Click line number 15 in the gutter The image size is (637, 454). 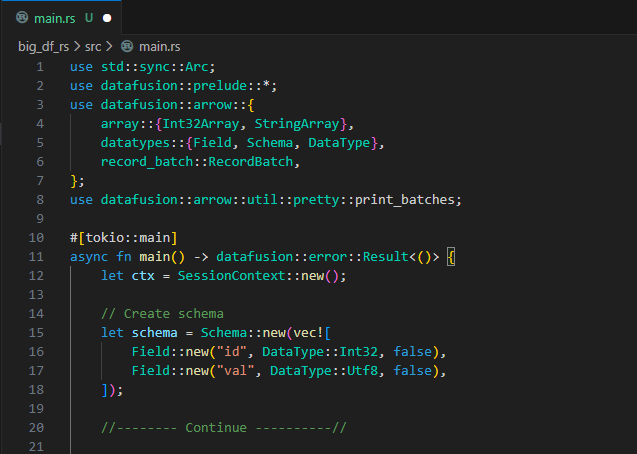click(37, 332)
